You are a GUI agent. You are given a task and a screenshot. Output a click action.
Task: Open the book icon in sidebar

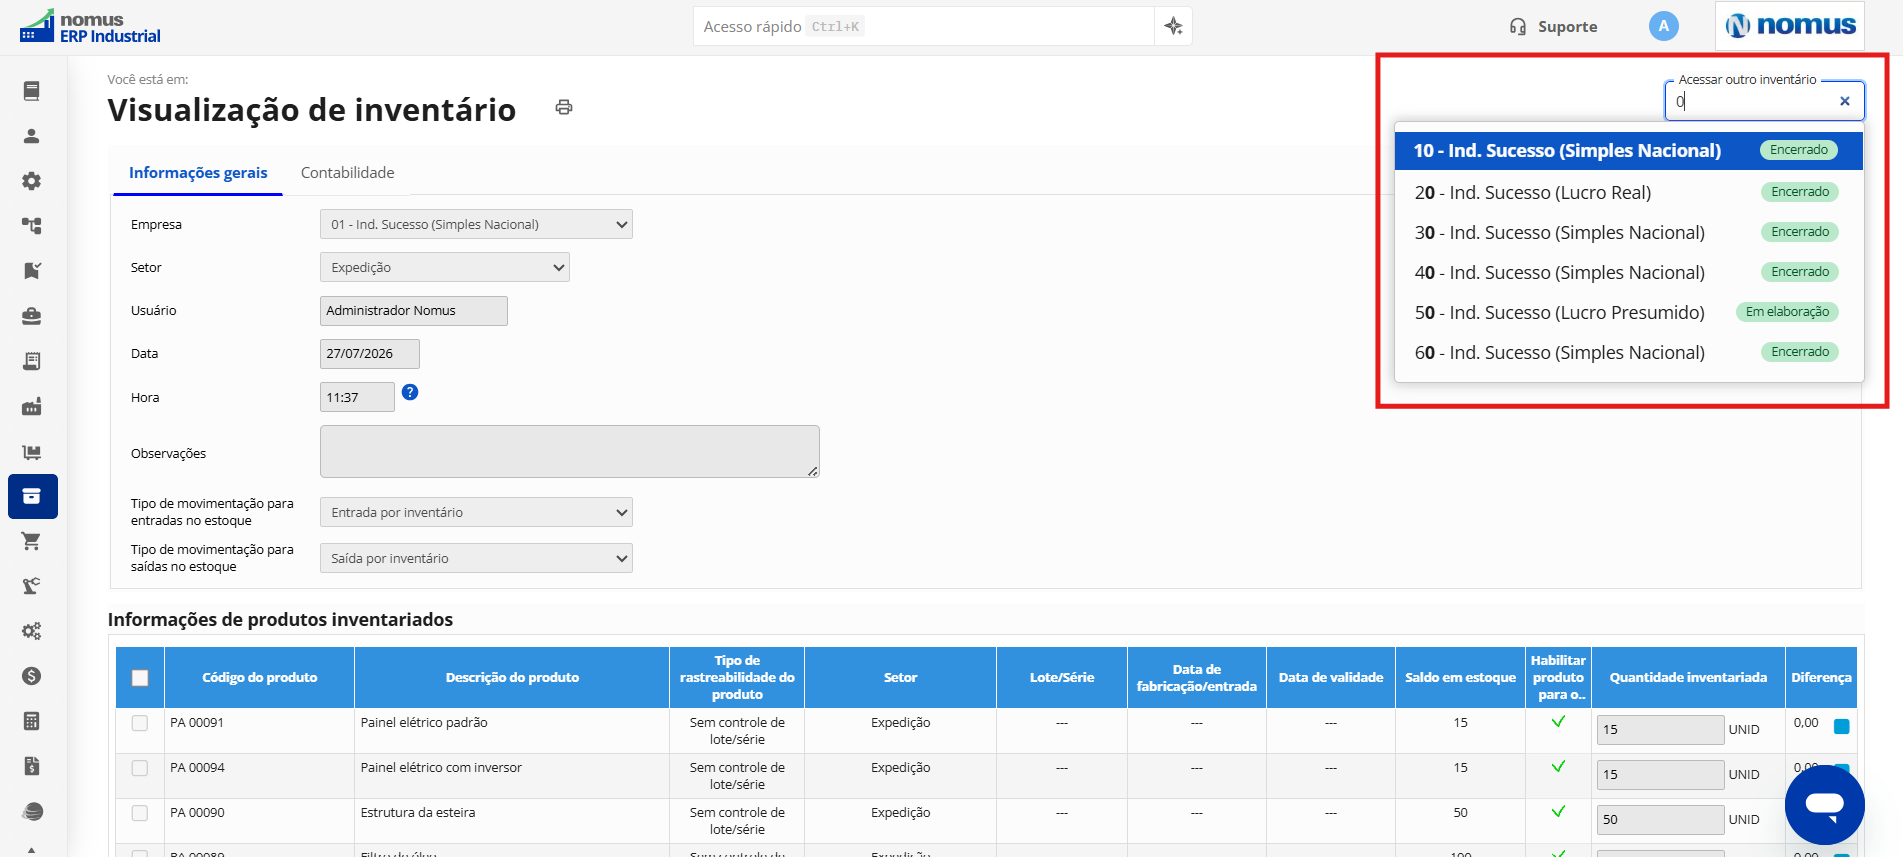coord(32,91)
